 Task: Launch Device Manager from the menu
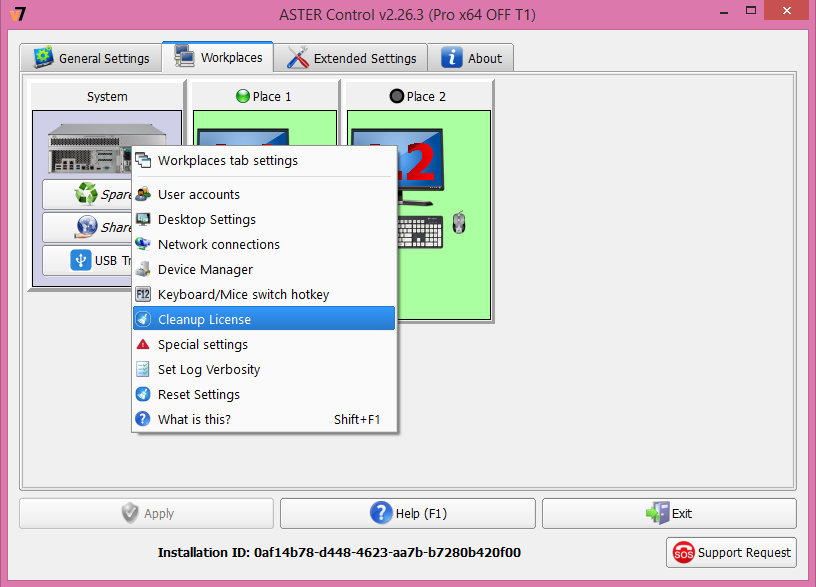pyautogui.click(x=264, y=270)
